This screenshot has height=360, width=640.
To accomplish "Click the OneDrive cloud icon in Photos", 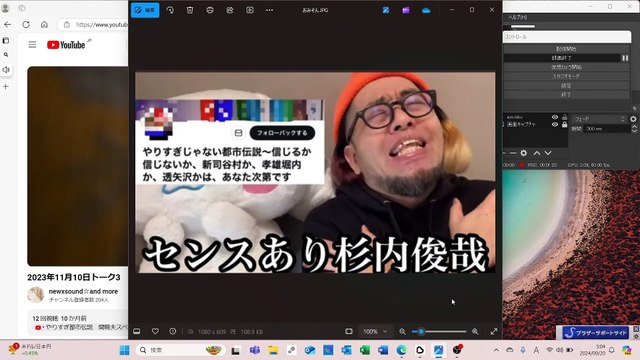I will tap(426, 10).
